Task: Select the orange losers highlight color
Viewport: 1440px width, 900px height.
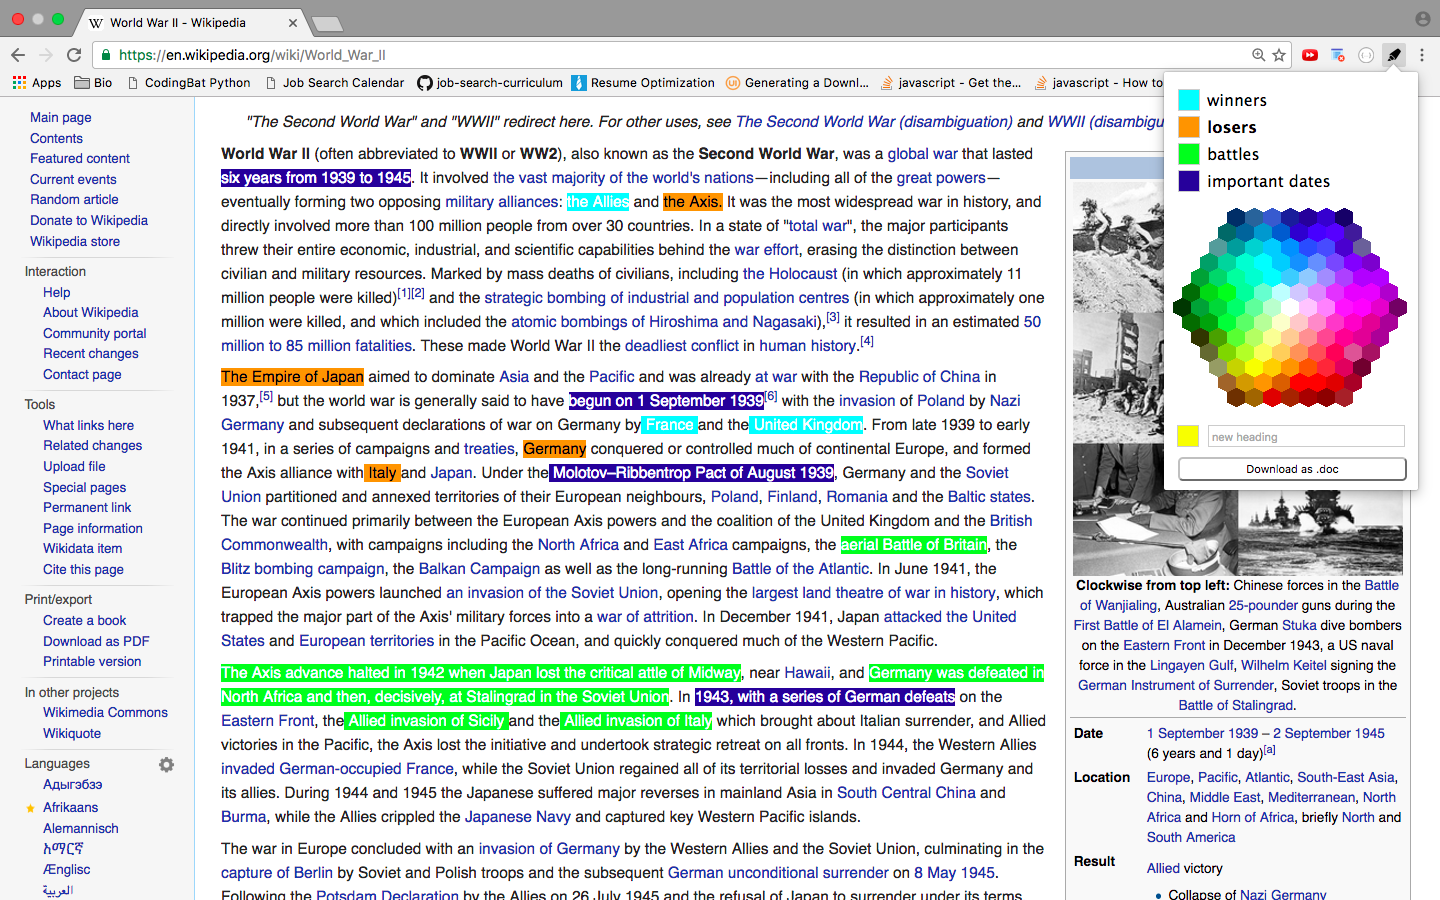Action: tap(1188, 127)
